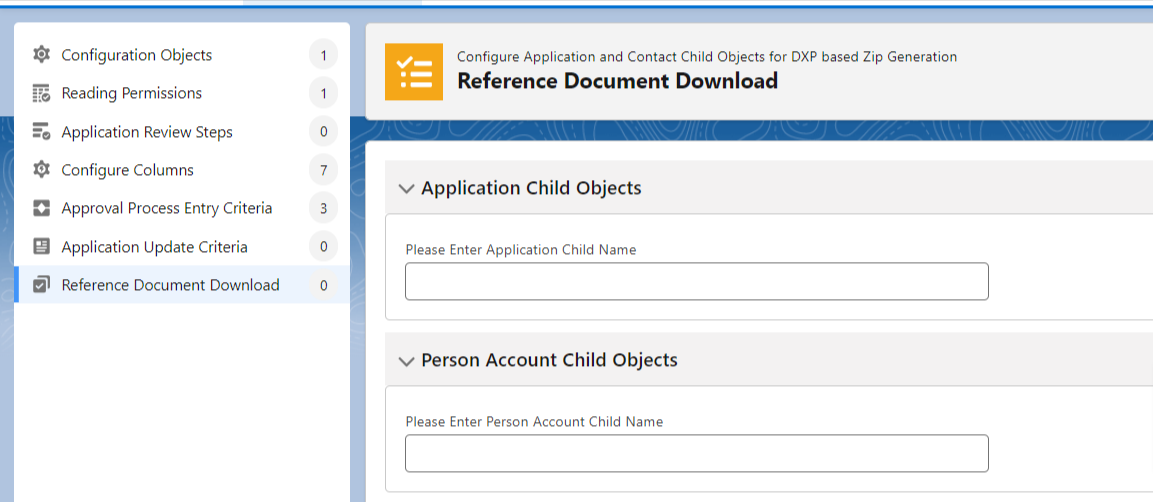Click the Configure Columns gear icon

41,170
